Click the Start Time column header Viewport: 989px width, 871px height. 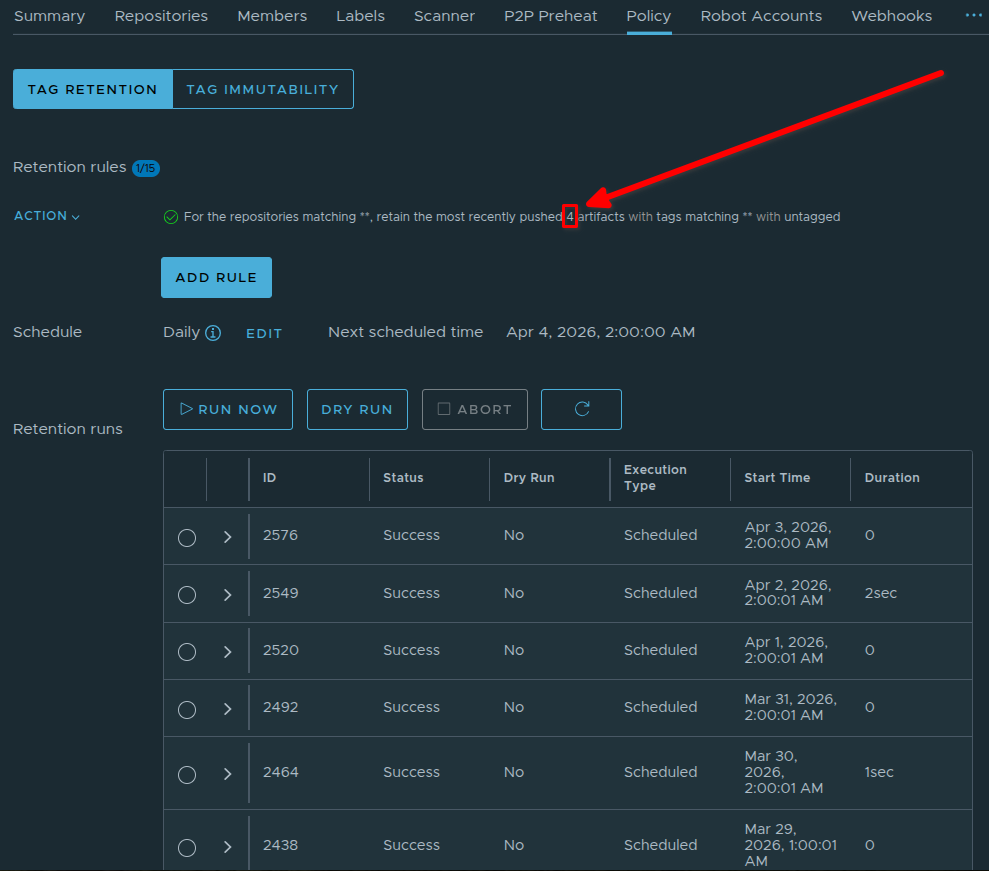tap(777, 478)
